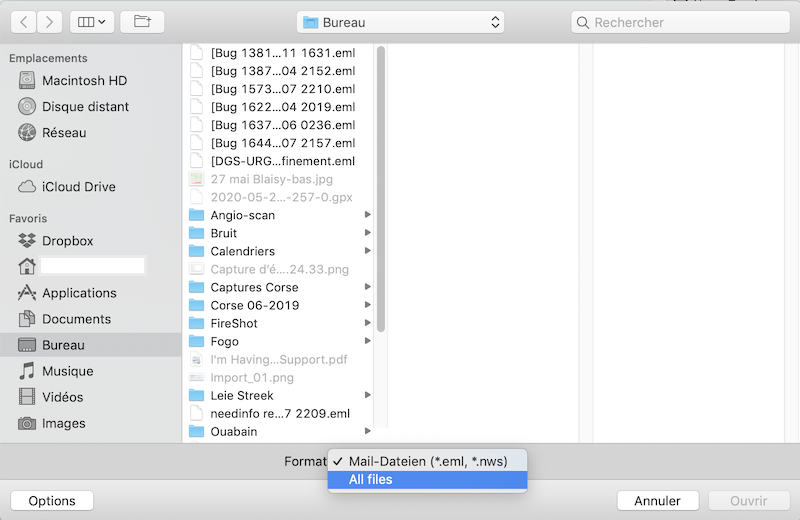Click greyed Import_01.png file
Viewport: 800px width, 520px height.
278,378
